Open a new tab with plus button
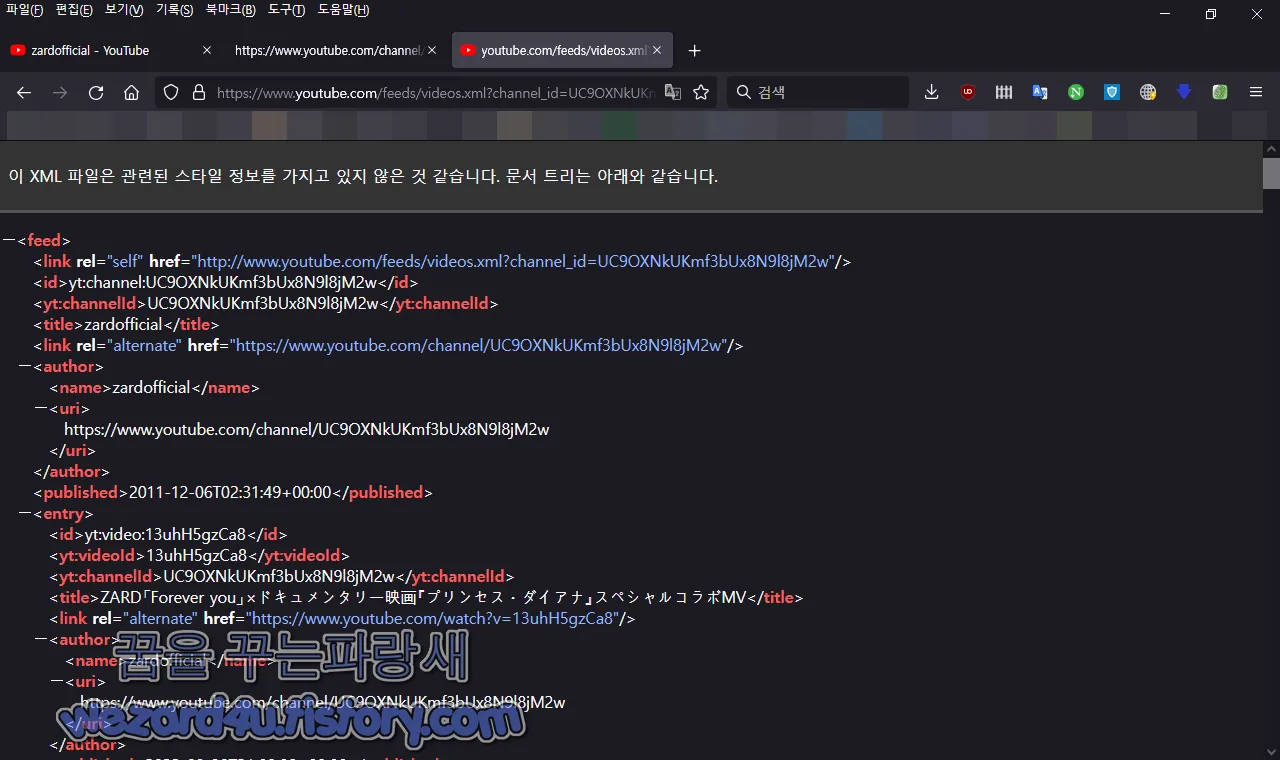The width and height of the screenshot is (1280, 760). (x=695, y=51)
